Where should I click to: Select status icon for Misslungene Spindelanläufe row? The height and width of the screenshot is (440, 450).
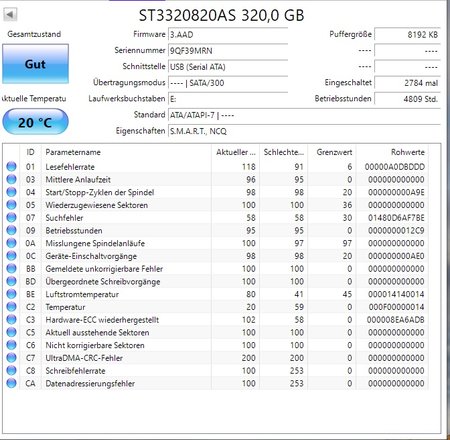[x=11, y=243]
